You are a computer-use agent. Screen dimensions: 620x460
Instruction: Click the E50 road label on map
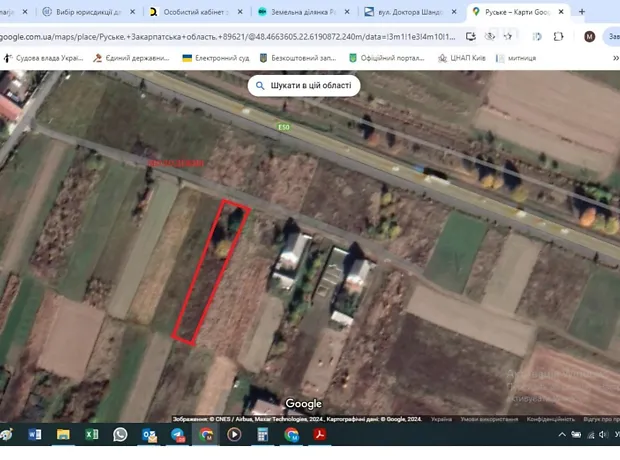tap(284, 127)
